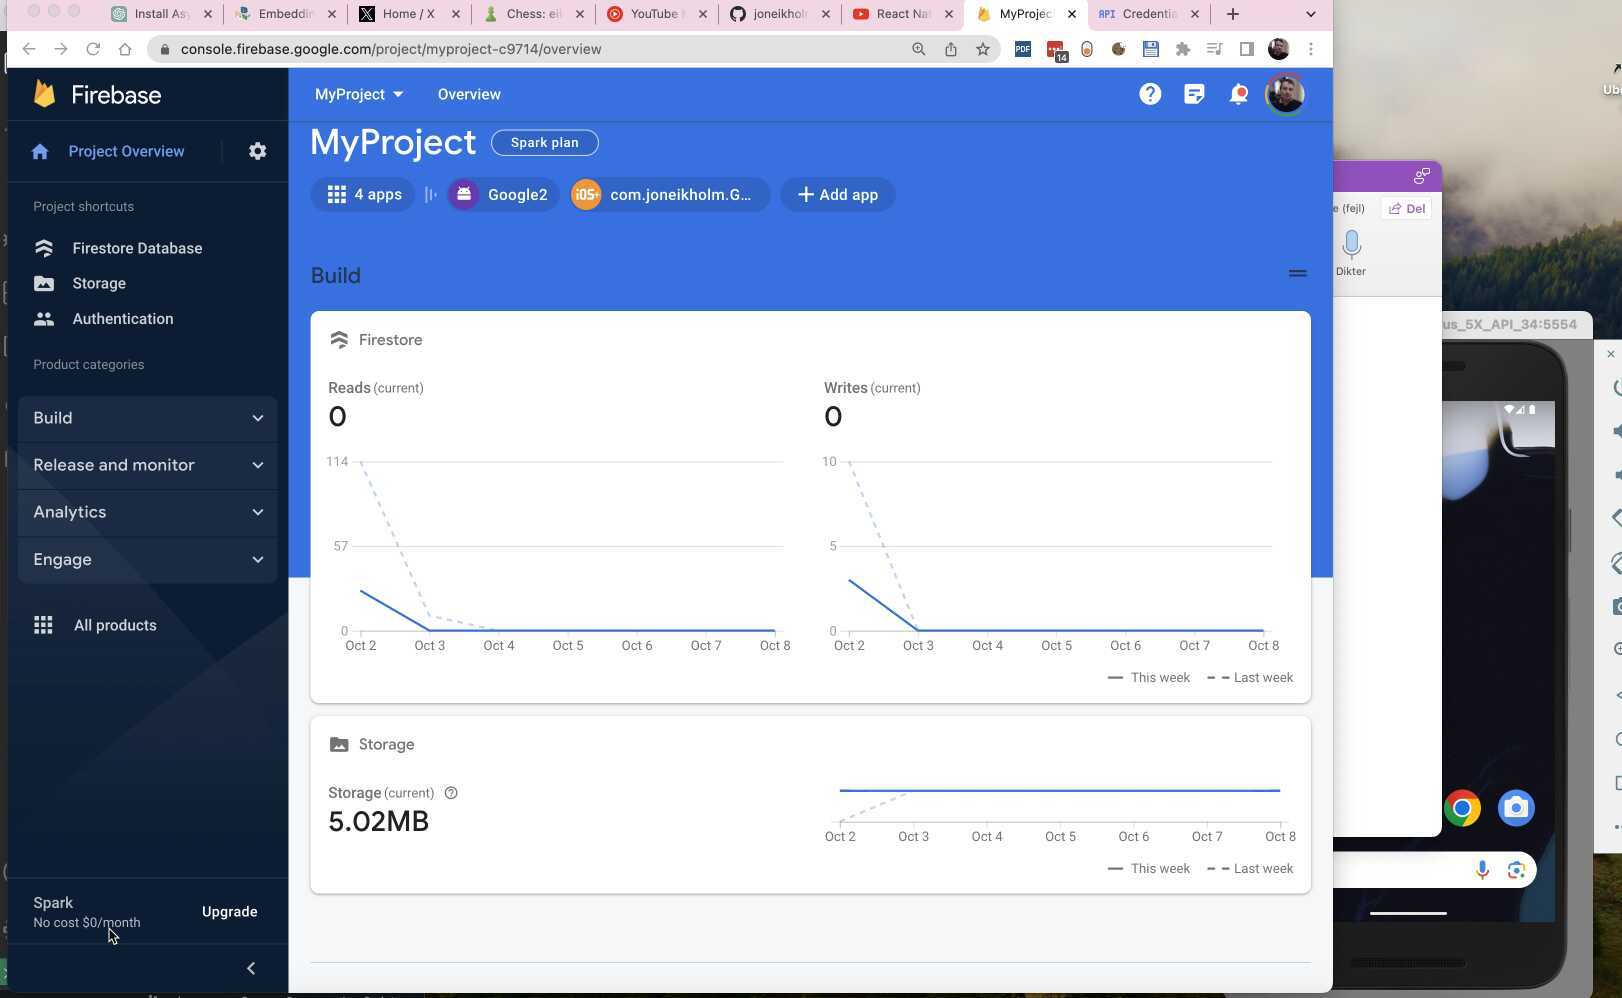
Task: Open the notifications bell
Action: tap(1238, 93)
